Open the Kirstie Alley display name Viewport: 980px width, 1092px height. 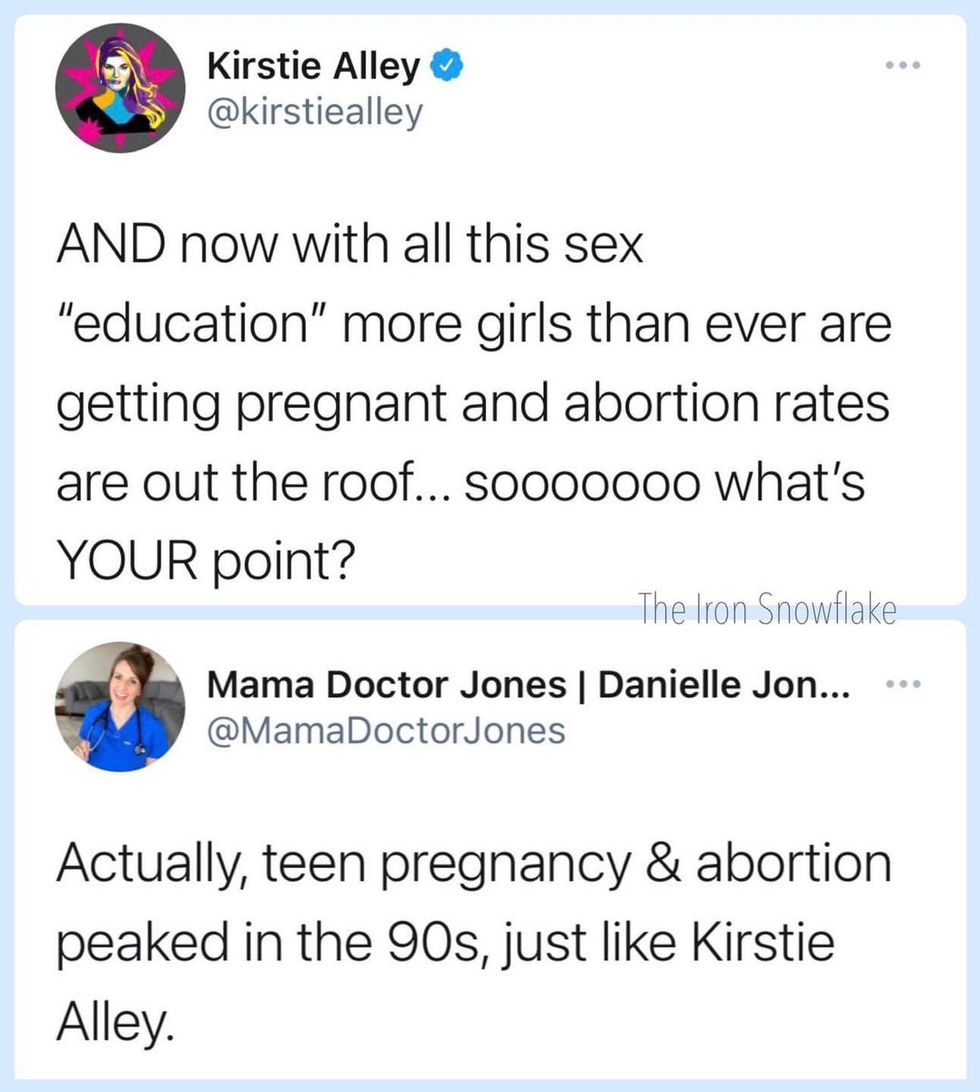pyautogui.click(x=314, y=68)
